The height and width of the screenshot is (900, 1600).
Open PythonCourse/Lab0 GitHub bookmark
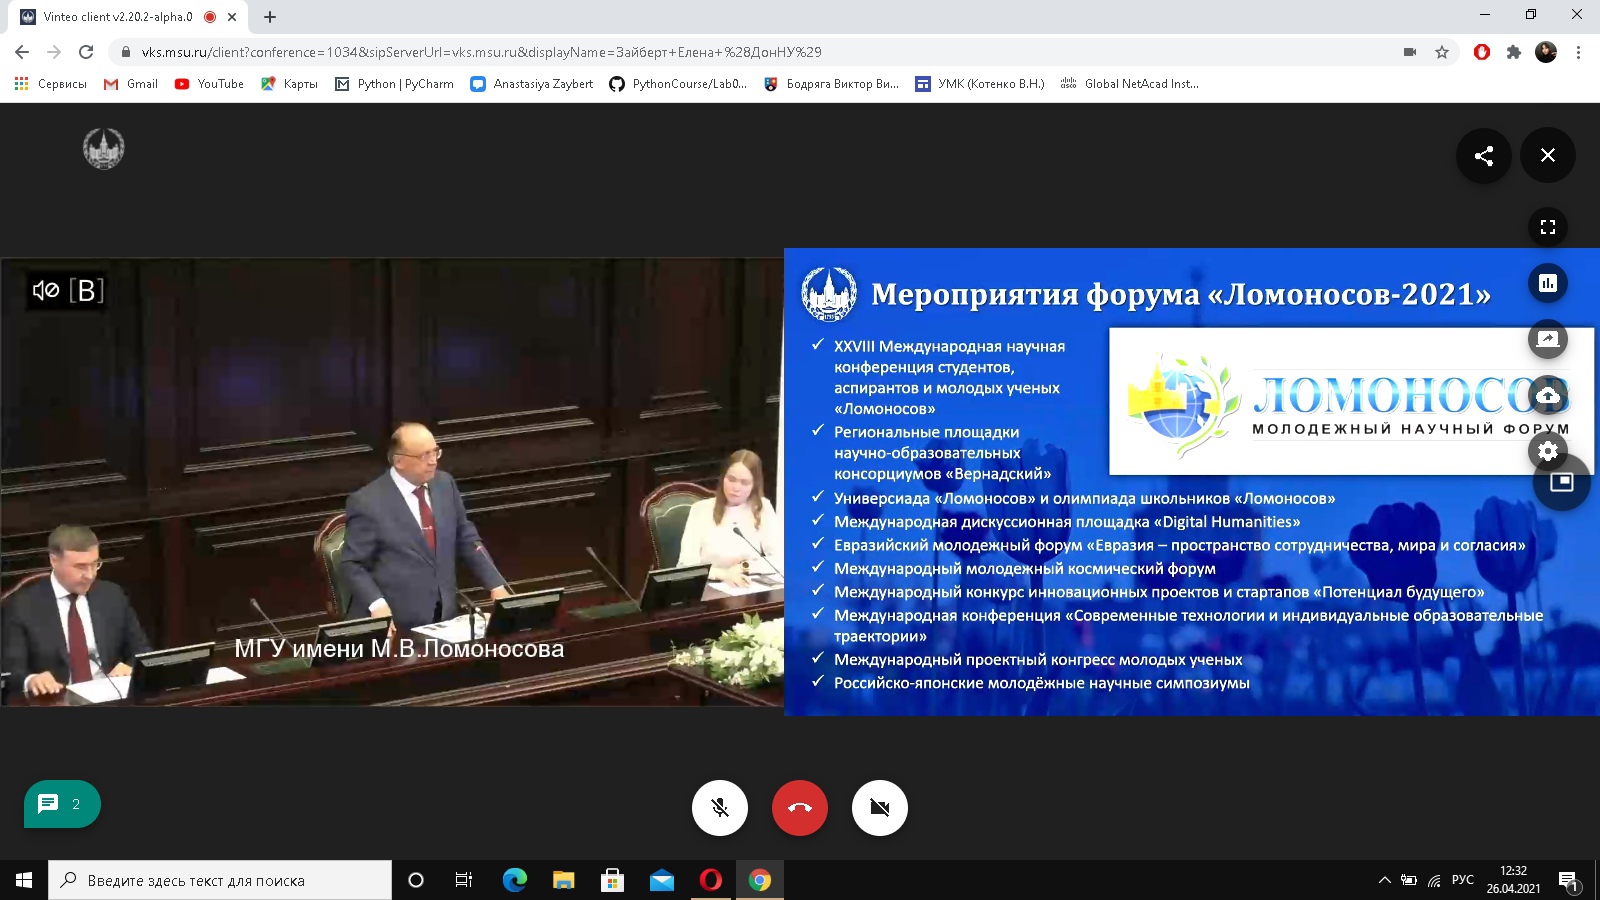(x=678, y=84)
